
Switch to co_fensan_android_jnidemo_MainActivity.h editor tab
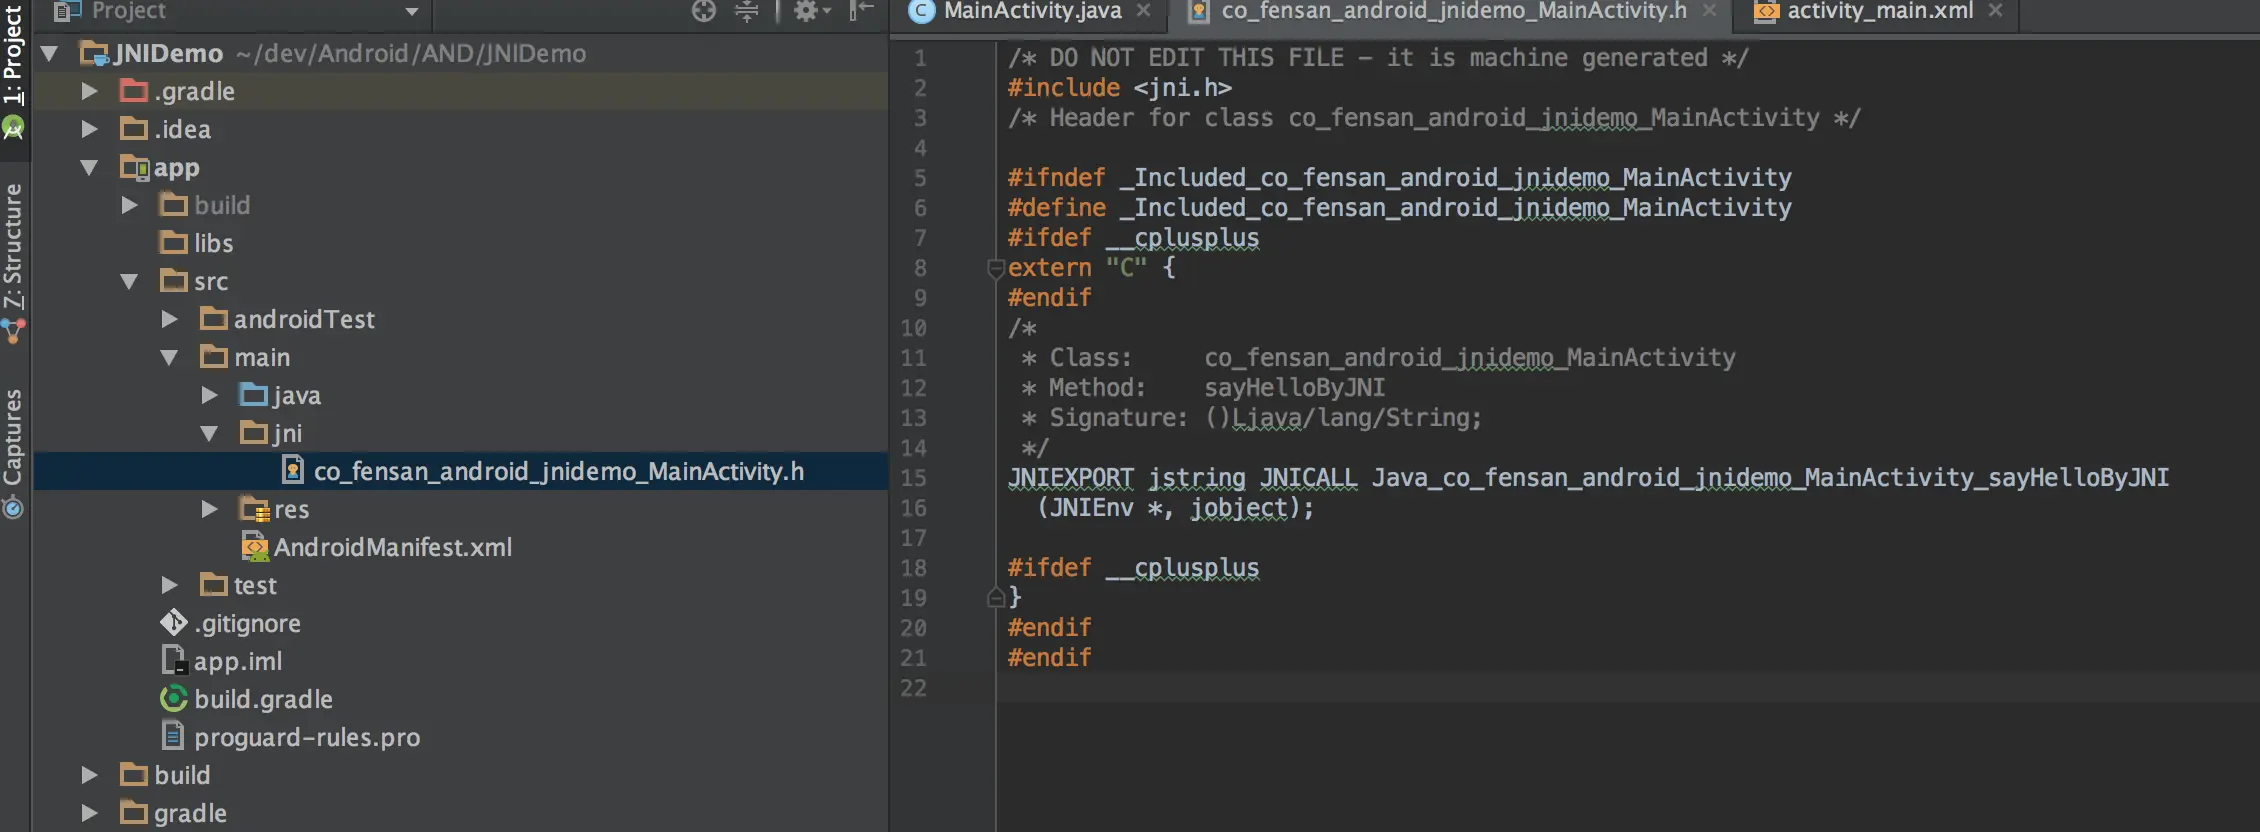[x=1453, y=11]
